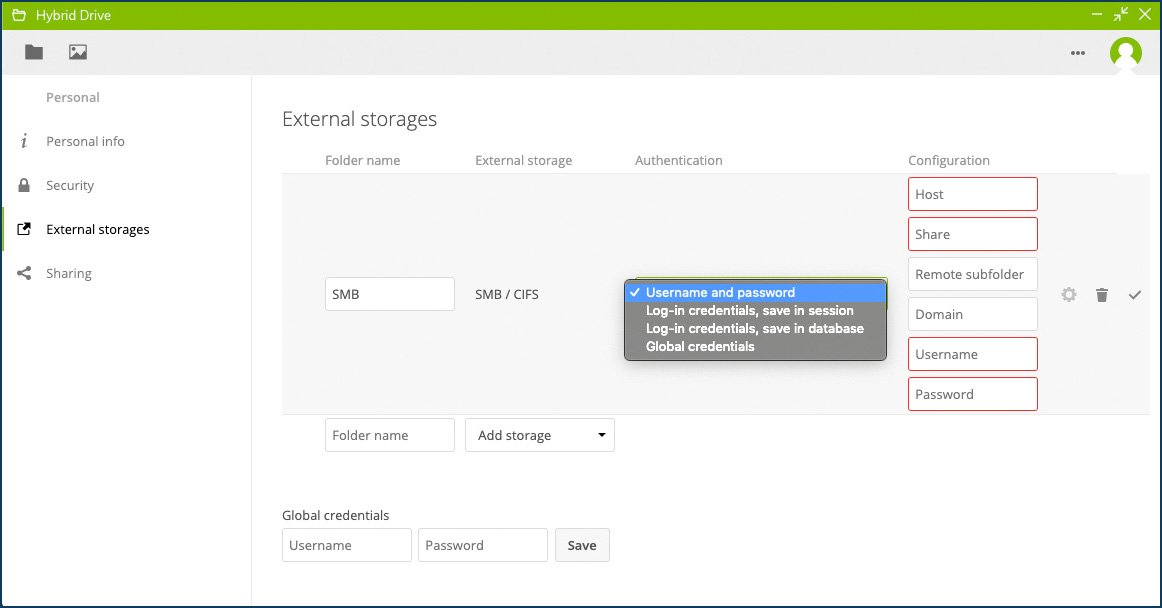Choose Username and password option
The height and width of the screenshot is (608, 1162).
720,293
